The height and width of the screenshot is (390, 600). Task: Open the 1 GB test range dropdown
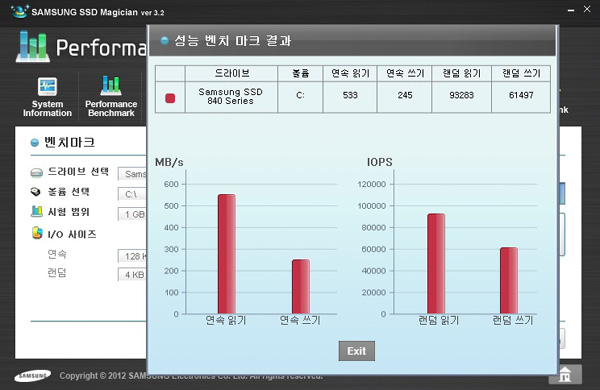point(132,214)
